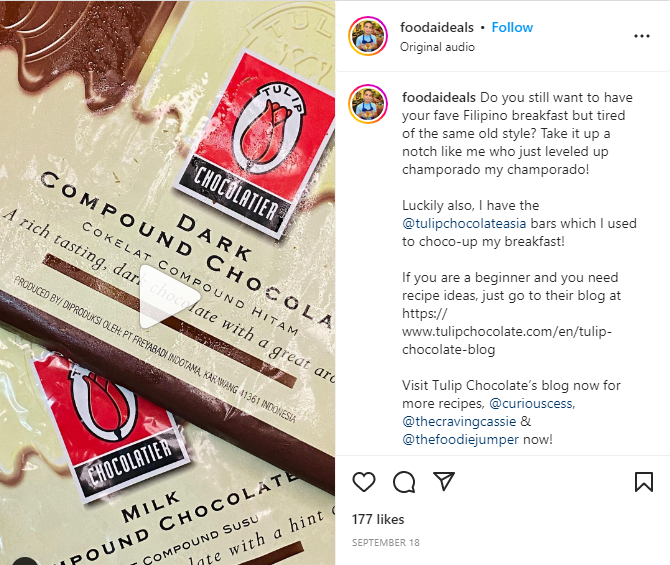Image resolution: width=670 pixels, height=565 pixels.
Task: Click the Tulip Chocolatier logo in video
Action: 255,144
